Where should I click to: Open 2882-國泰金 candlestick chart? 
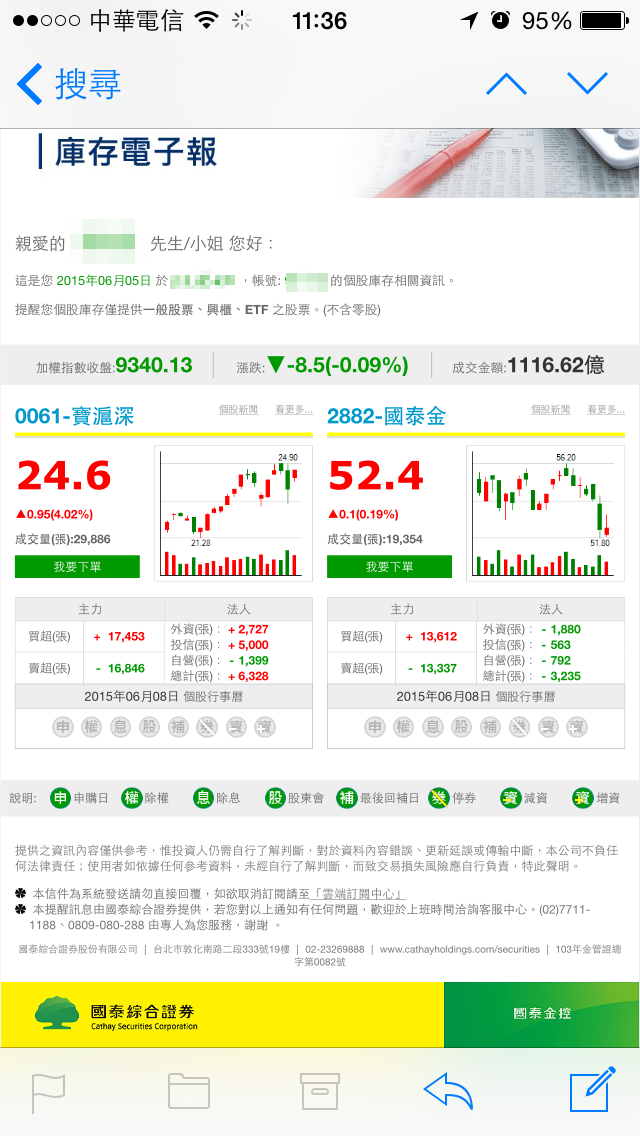point(545,513)
